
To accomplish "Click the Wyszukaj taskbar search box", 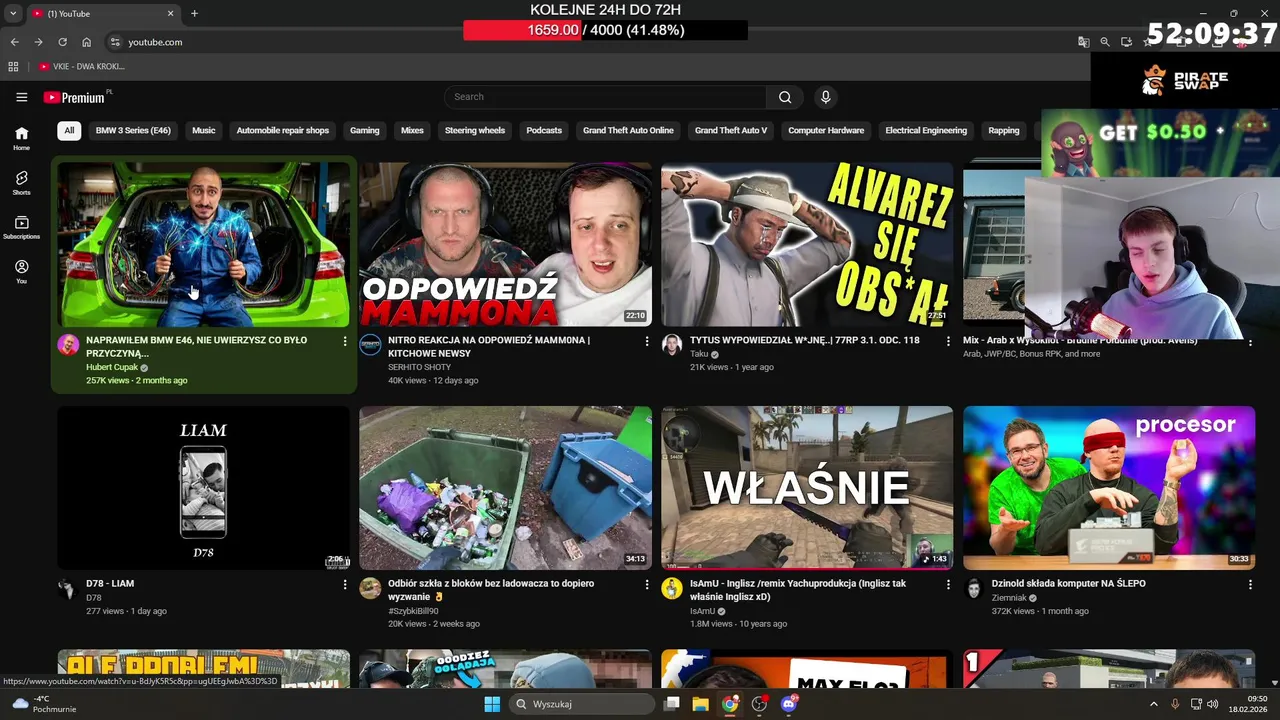I will (582, 704).
